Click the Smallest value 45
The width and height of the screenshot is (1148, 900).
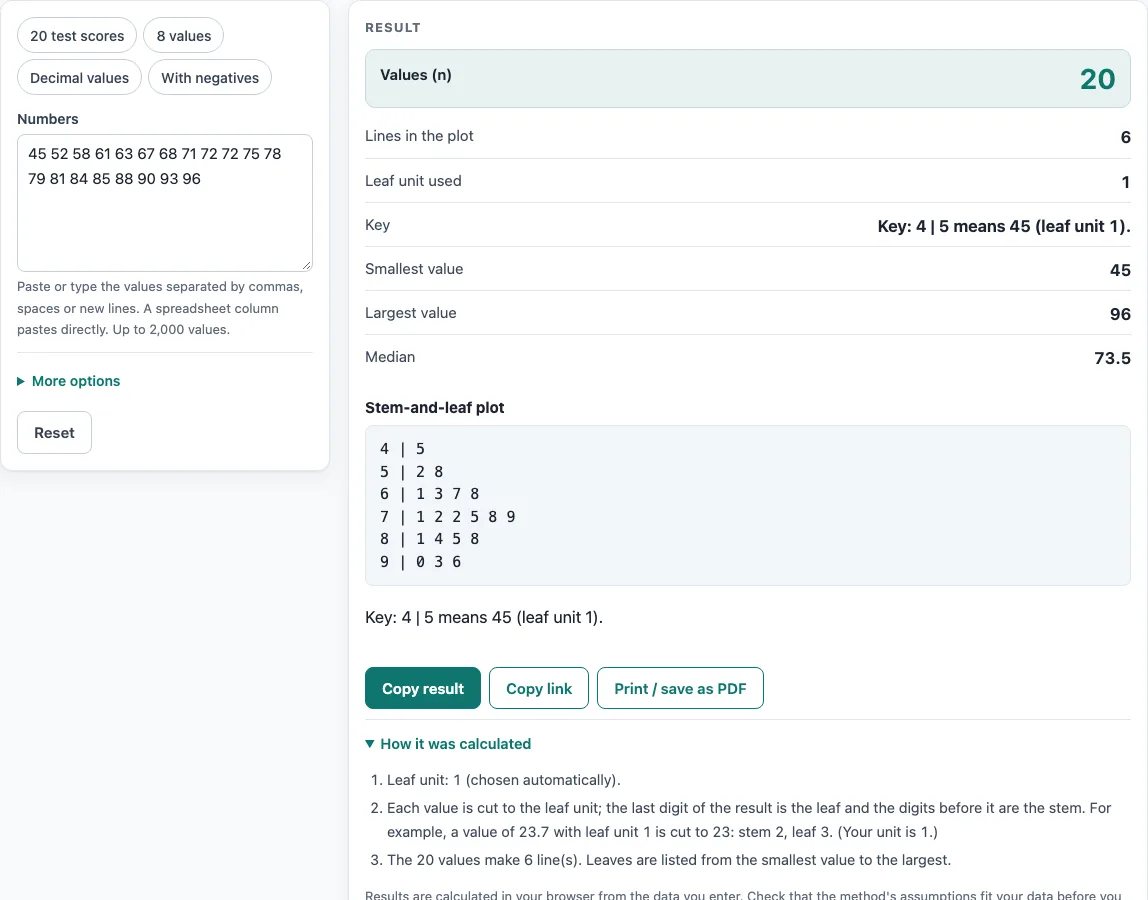pyautogui.click(x=1120, y=270)
